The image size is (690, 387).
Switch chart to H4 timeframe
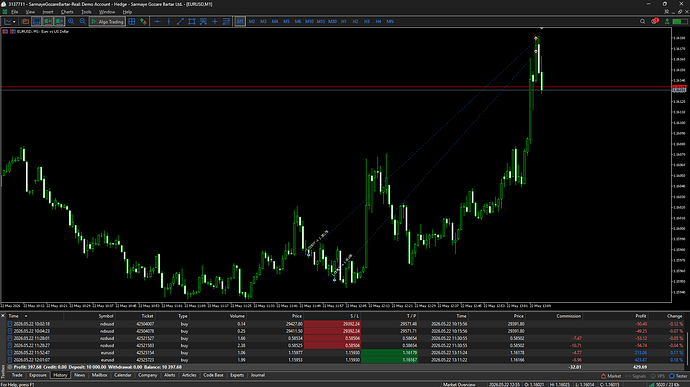click(x=378, y=21)
